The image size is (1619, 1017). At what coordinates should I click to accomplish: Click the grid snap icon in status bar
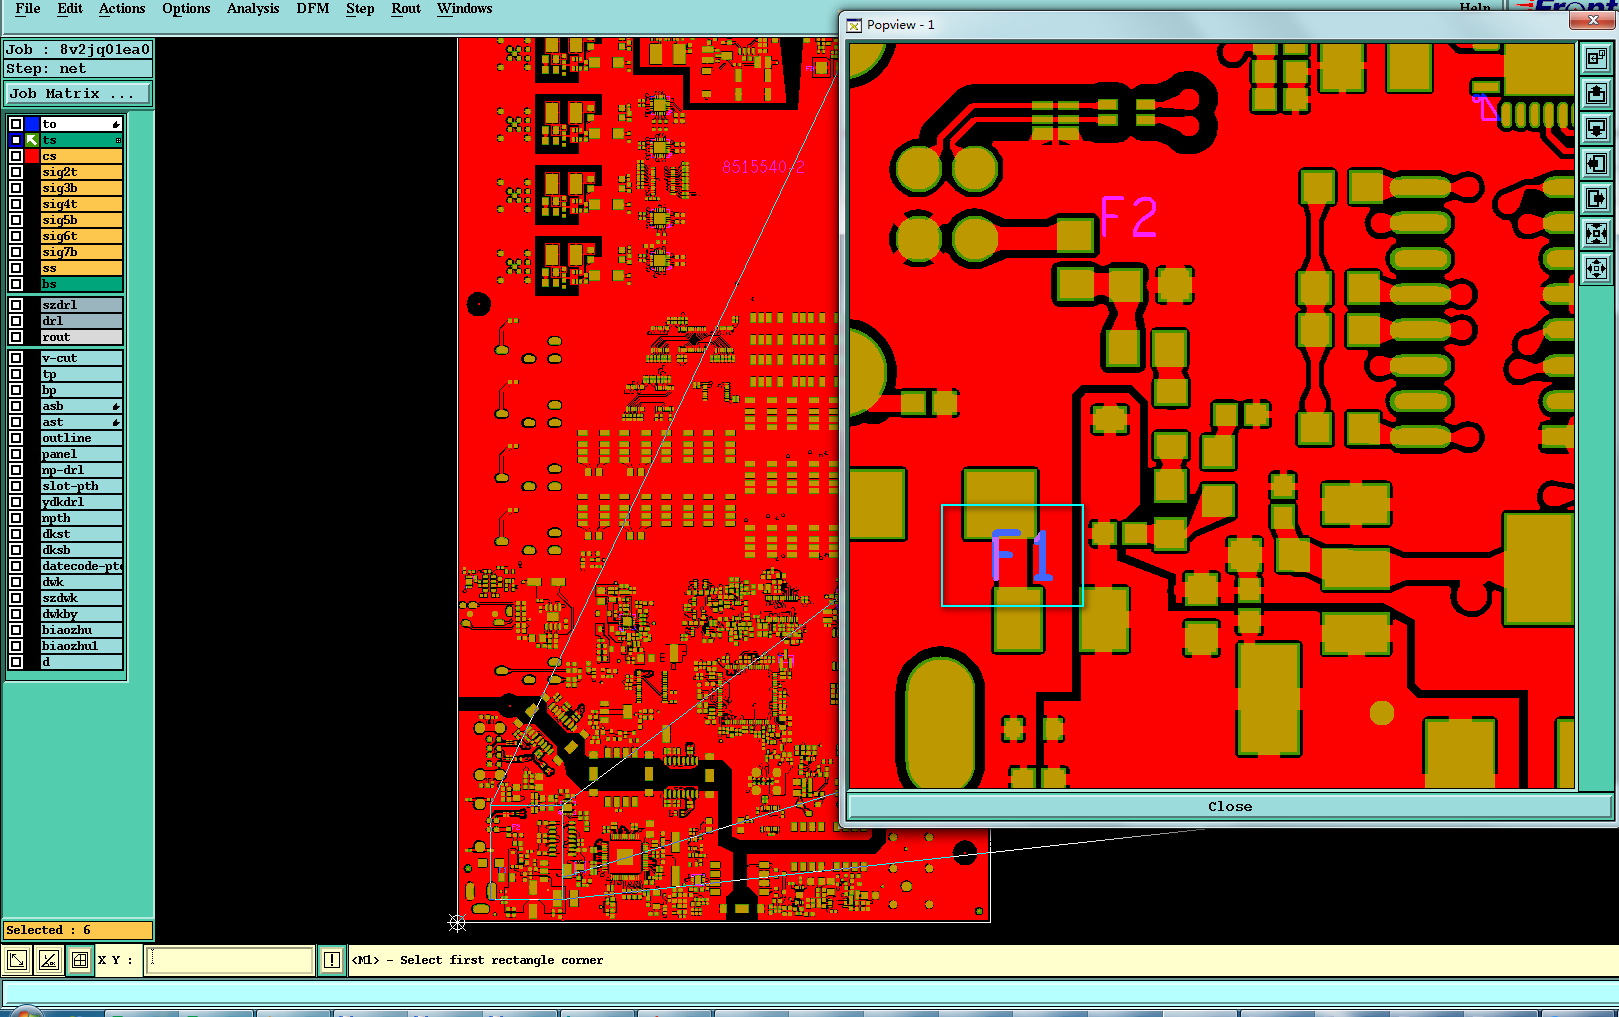[80, 960]
